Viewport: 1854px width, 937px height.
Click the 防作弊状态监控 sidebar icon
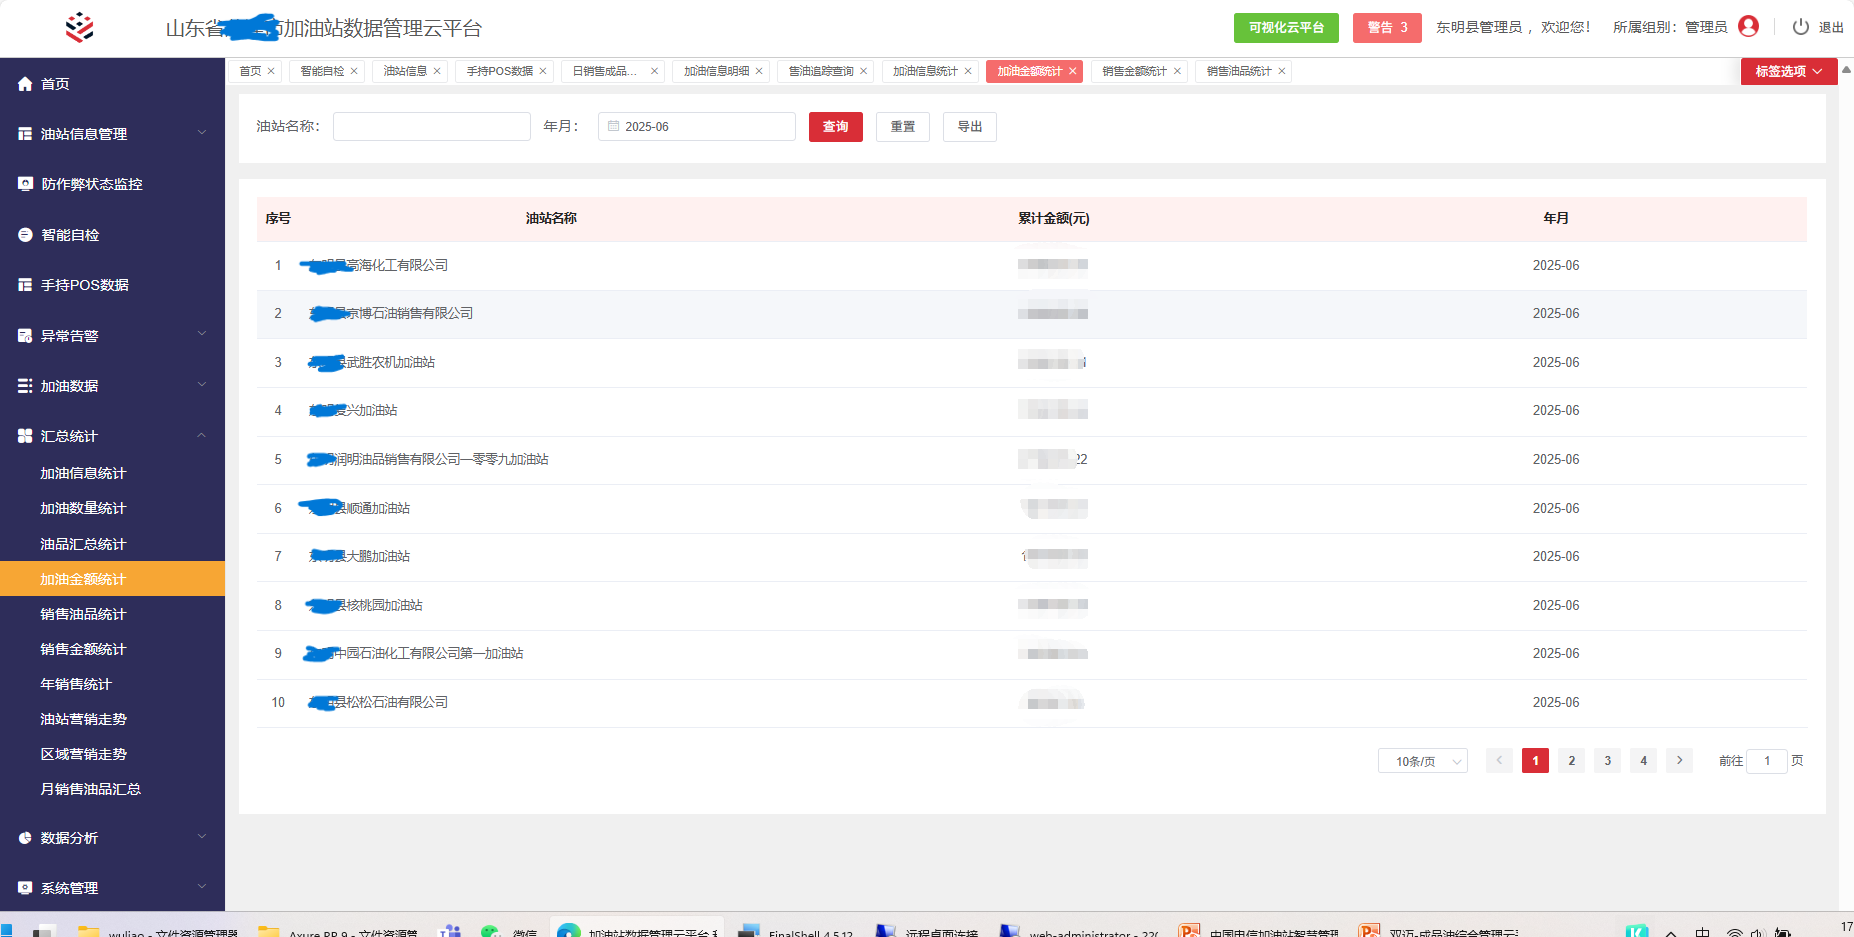pos(25,184)
